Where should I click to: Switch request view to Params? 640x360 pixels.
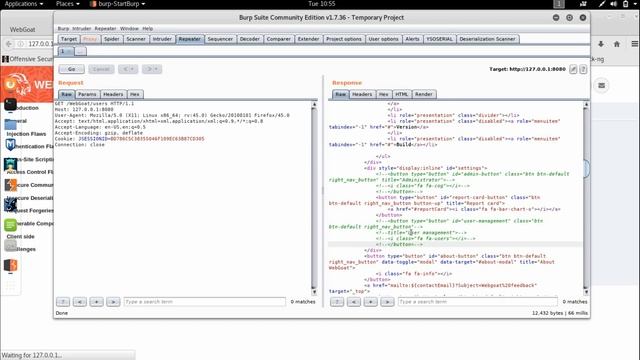[87, 94]
